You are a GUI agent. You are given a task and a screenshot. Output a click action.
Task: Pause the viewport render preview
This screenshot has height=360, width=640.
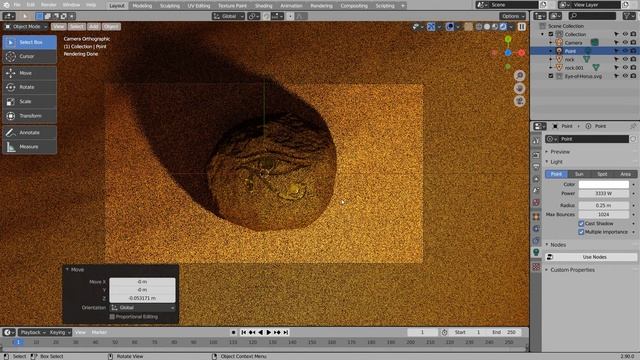click(x=522, y=27)
